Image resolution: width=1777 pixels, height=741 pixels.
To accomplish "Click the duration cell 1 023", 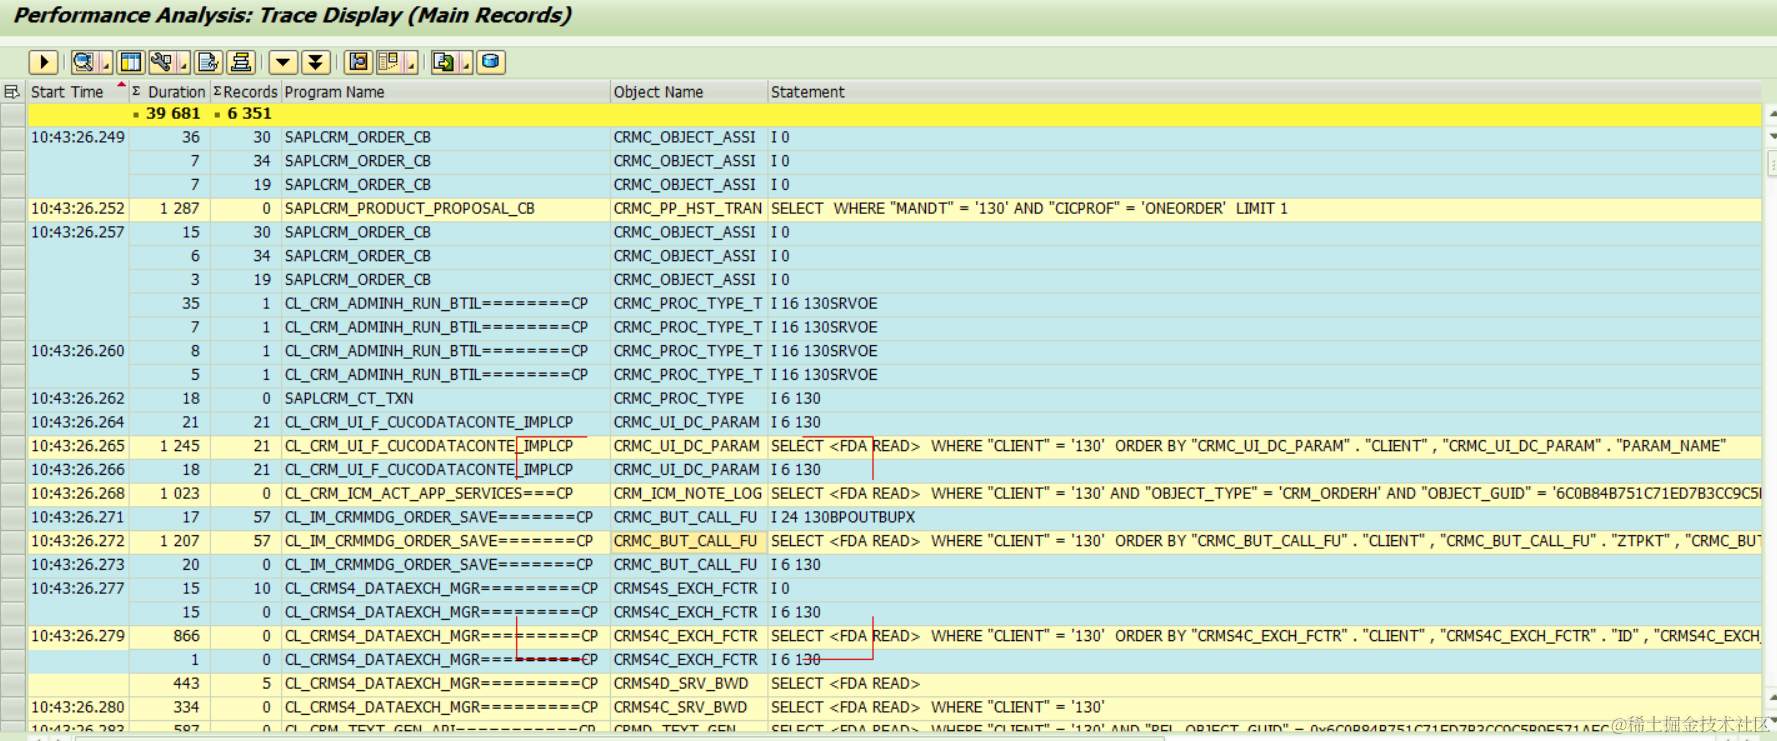I will [x=169, y=494].
